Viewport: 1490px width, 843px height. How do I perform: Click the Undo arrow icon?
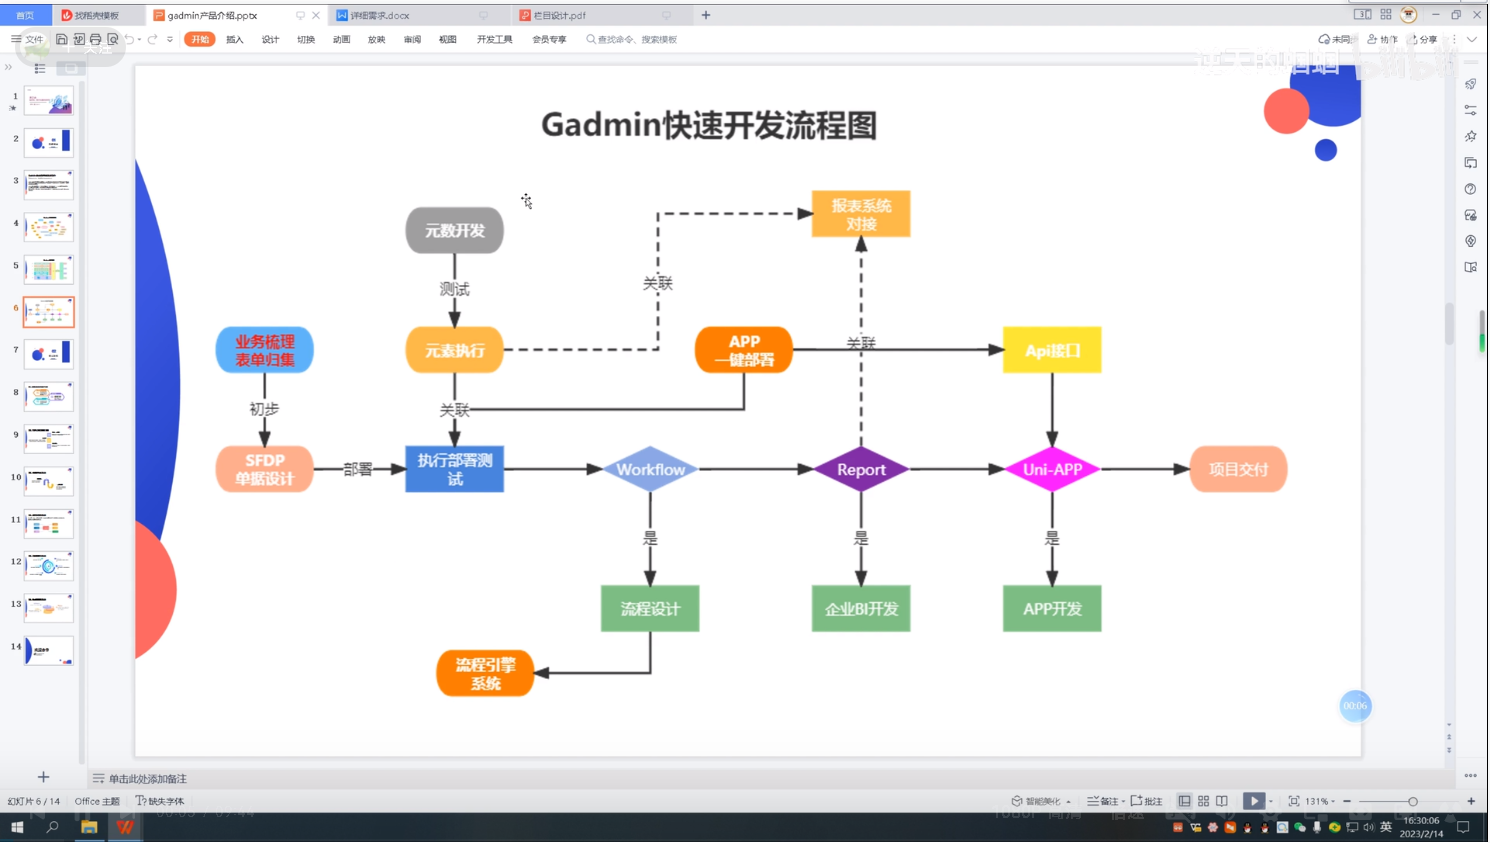click(129, 39)
